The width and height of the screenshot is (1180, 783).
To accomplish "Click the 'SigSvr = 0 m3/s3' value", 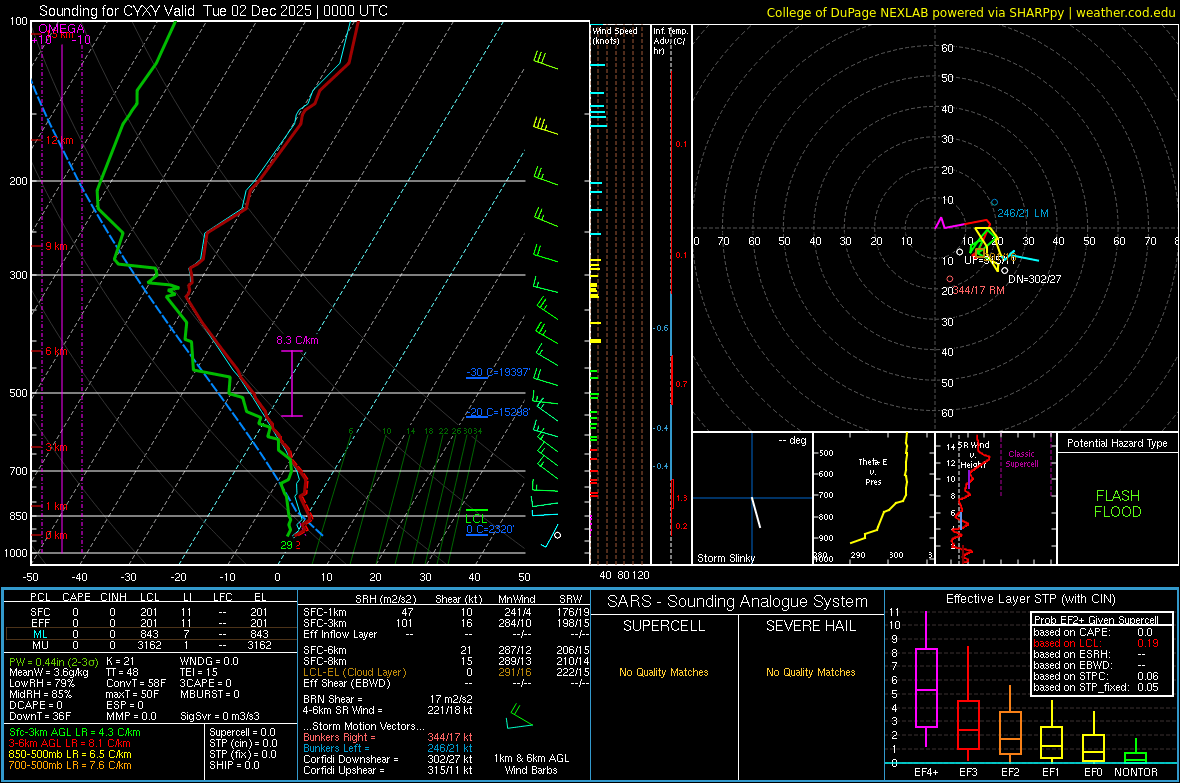I will click(220, 716).
